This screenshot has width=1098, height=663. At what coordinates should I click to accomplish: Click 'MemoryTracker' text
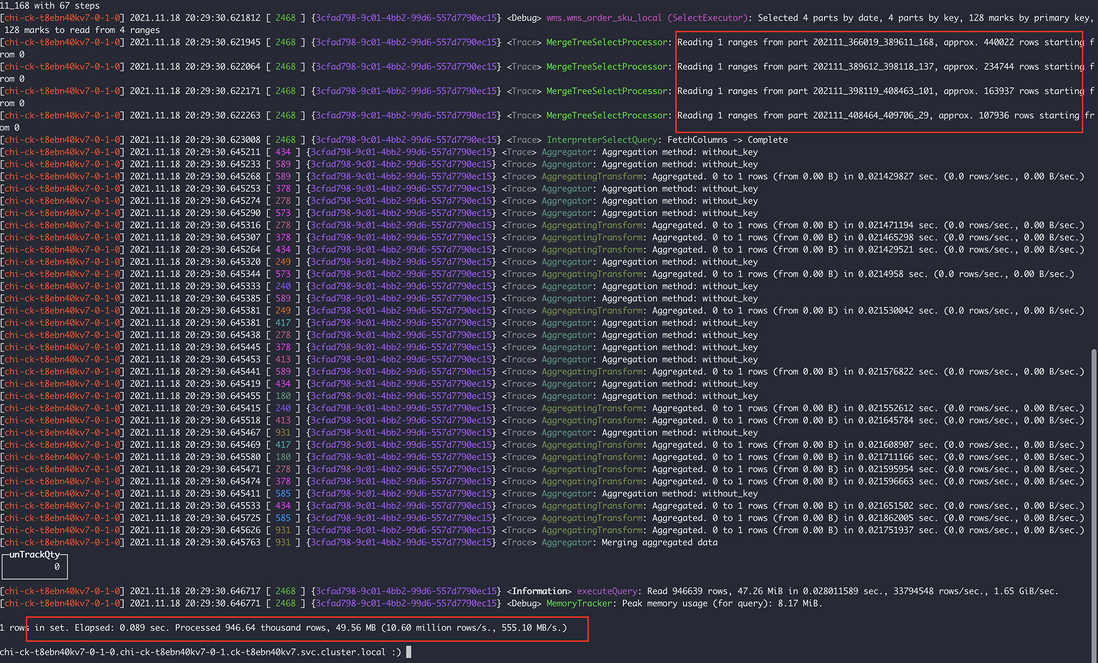578,603
